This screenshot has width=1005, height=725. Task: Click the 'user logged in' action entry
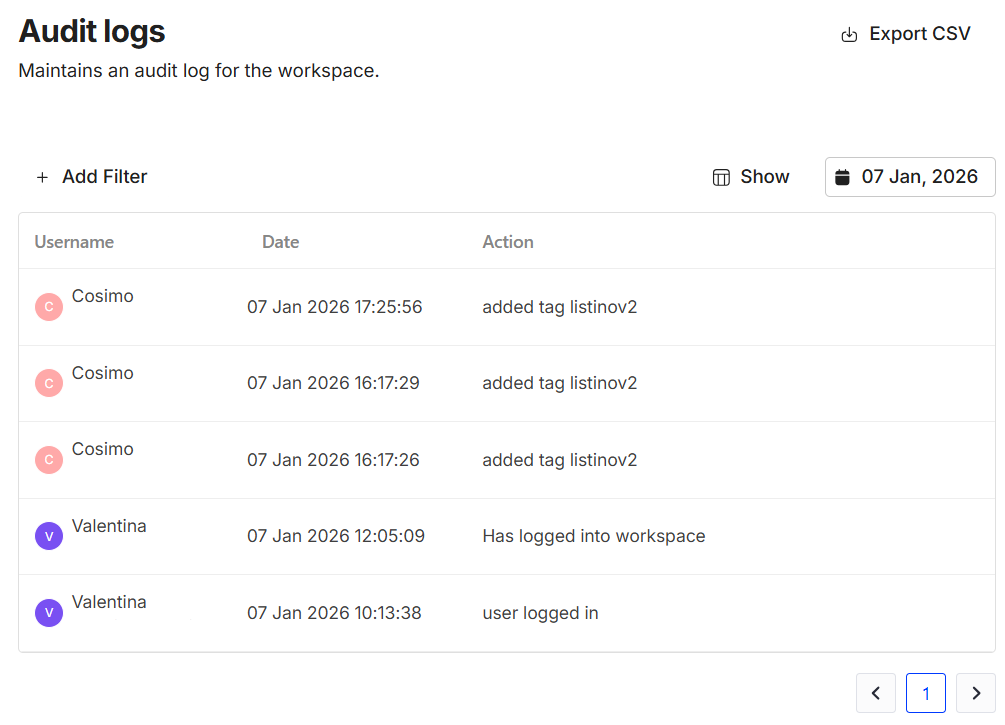[540, 613]
